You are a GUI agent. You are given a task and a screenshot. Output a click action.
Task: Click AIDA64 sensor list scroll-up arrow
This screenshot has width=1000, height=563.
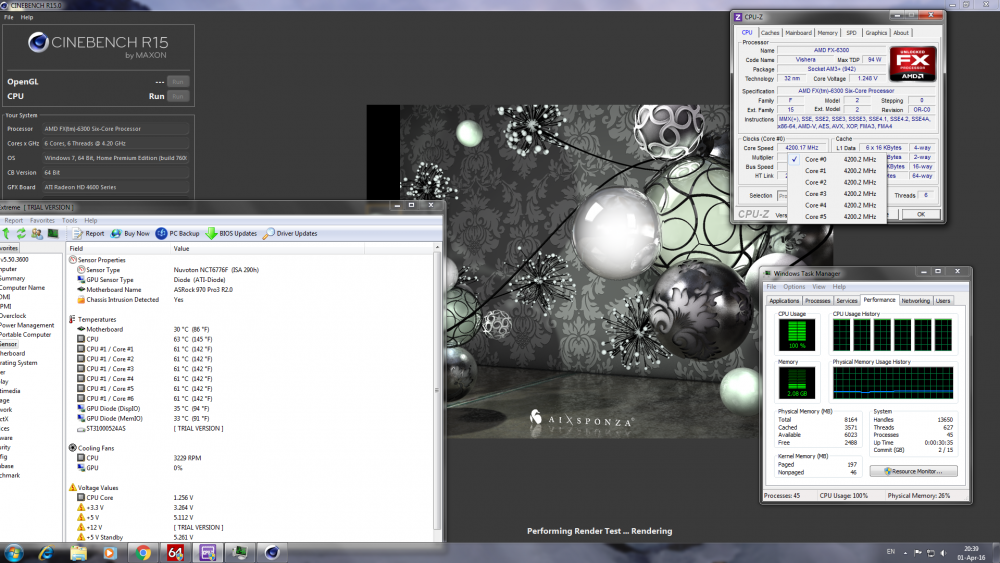point(438,247)
